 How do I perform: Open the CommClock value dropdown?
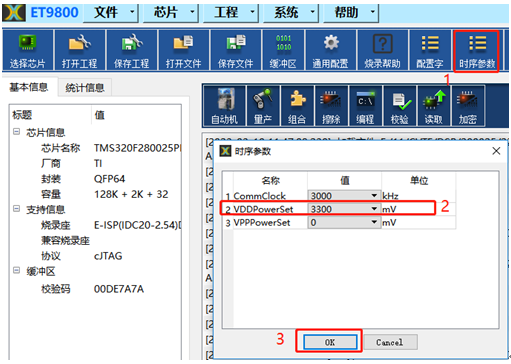point(374,196)
